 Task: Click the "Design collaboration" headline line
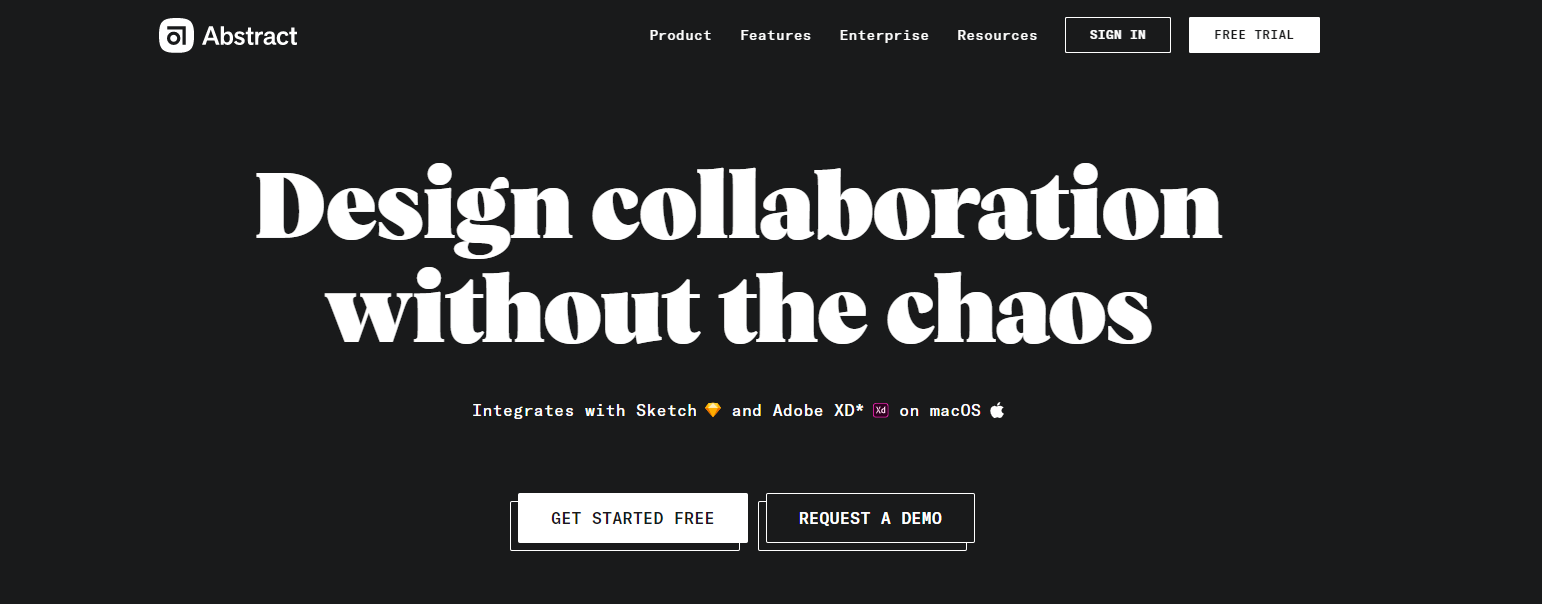[738, 205]
